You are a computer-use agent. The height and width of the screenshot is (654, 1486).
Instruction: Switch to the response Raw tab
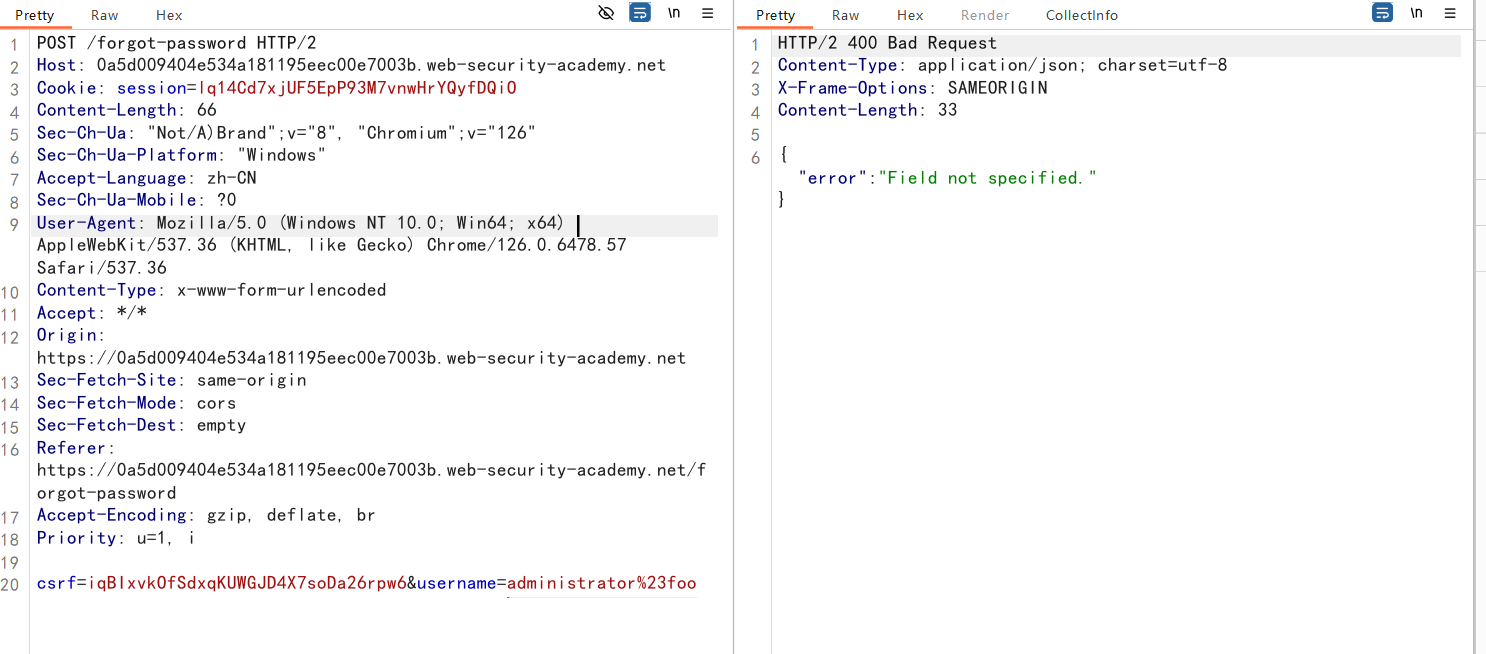point(845,15)
